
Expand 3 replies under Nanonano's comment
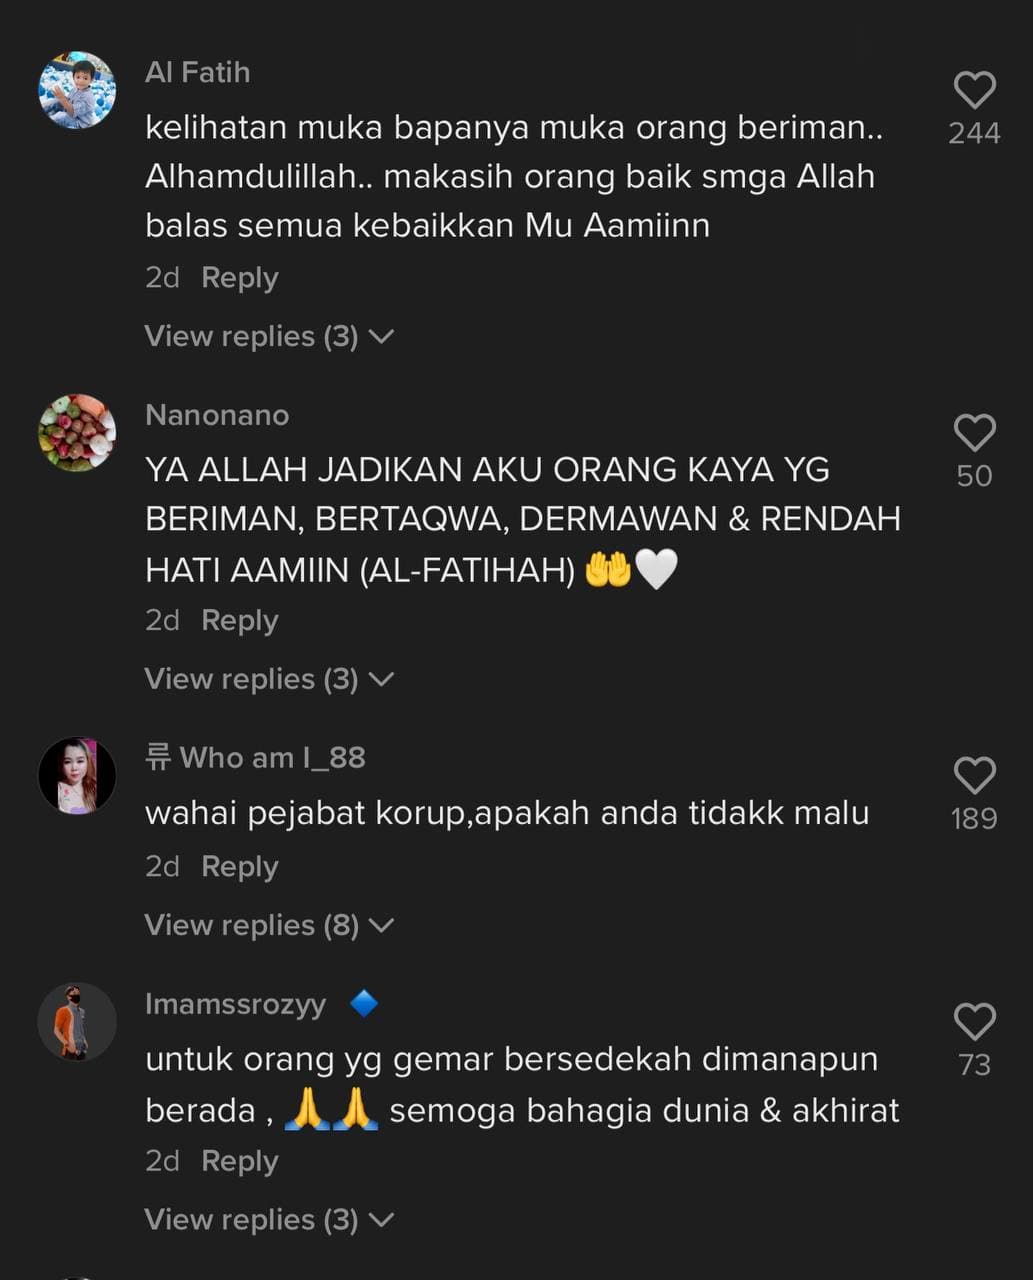(269, 679)
